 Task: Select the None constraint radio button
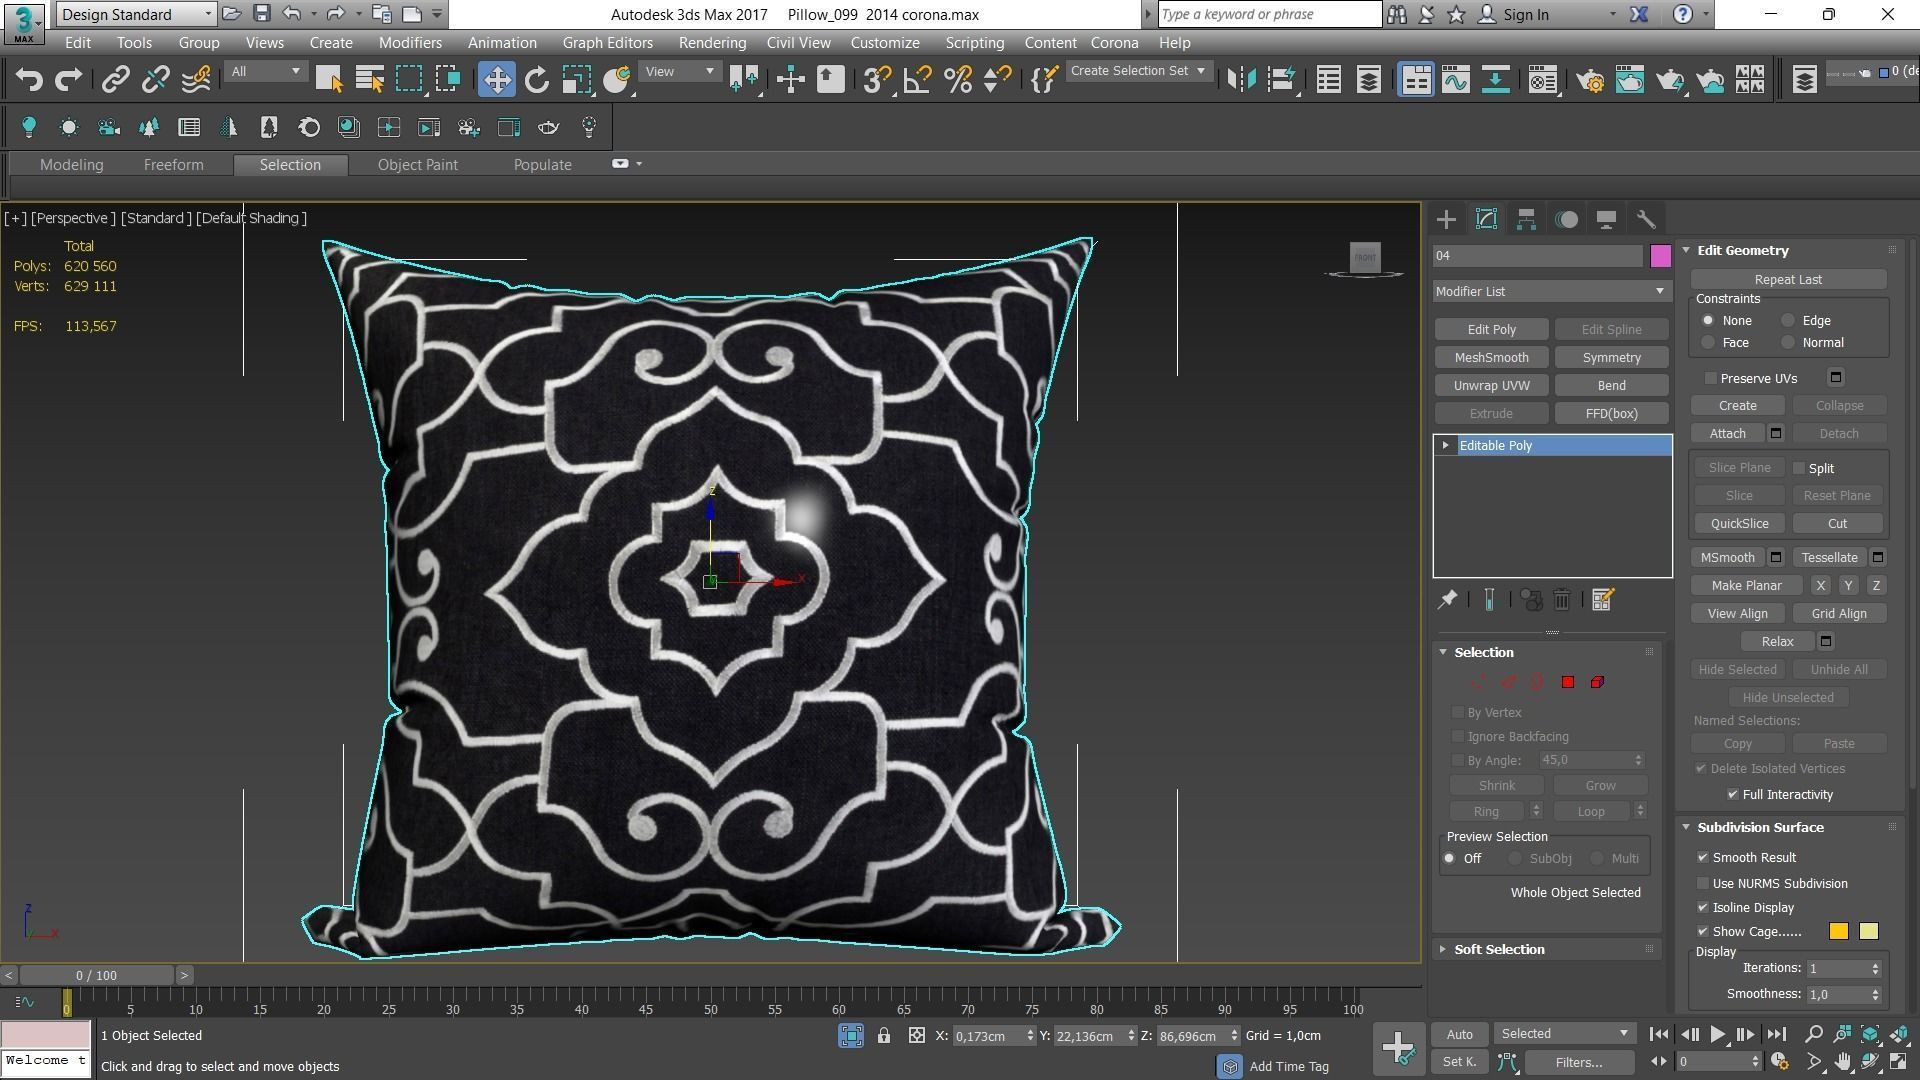click(1708, 321)
